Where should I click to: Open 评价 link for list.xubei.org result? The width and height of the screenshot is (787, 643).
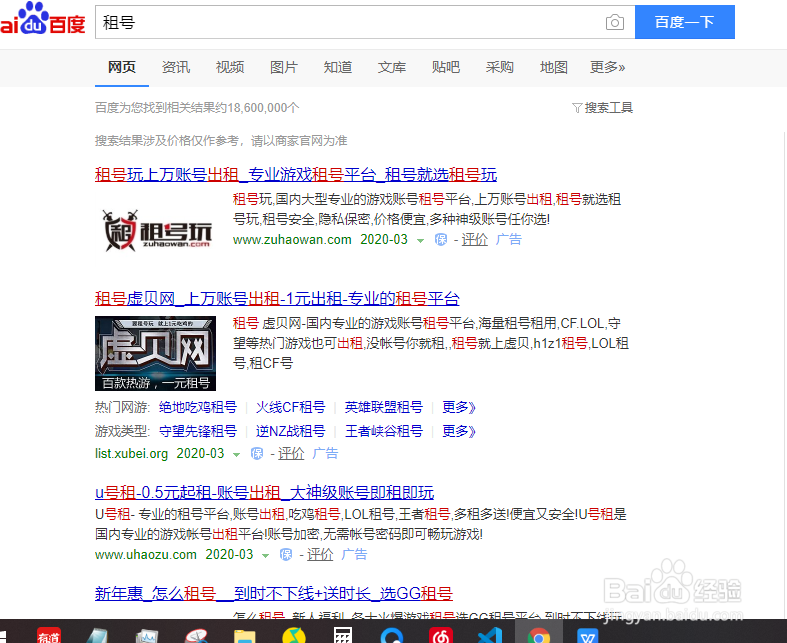tap(291, 453)
